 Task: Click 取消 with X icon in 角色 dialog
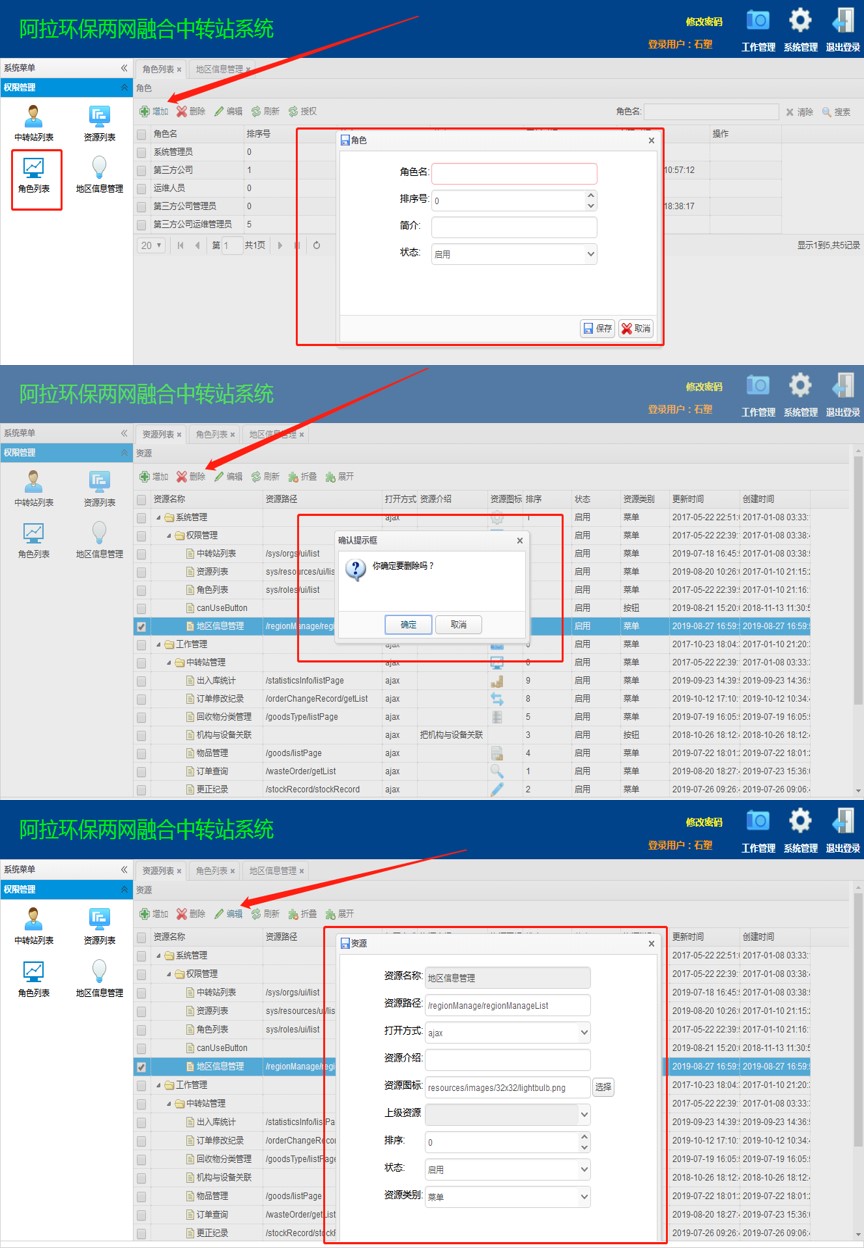[x=635, y=328]
